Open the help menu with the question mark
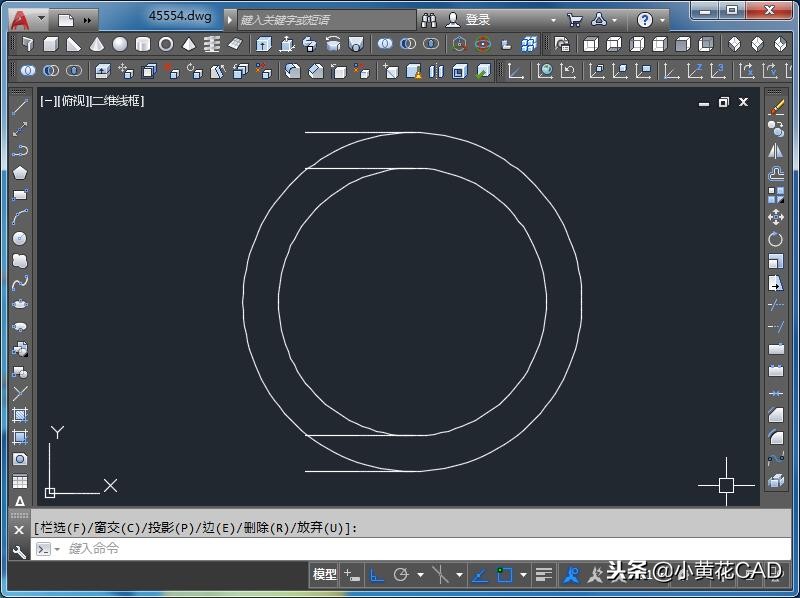Viewport: 800px width, 598px height. click(645, 19)
